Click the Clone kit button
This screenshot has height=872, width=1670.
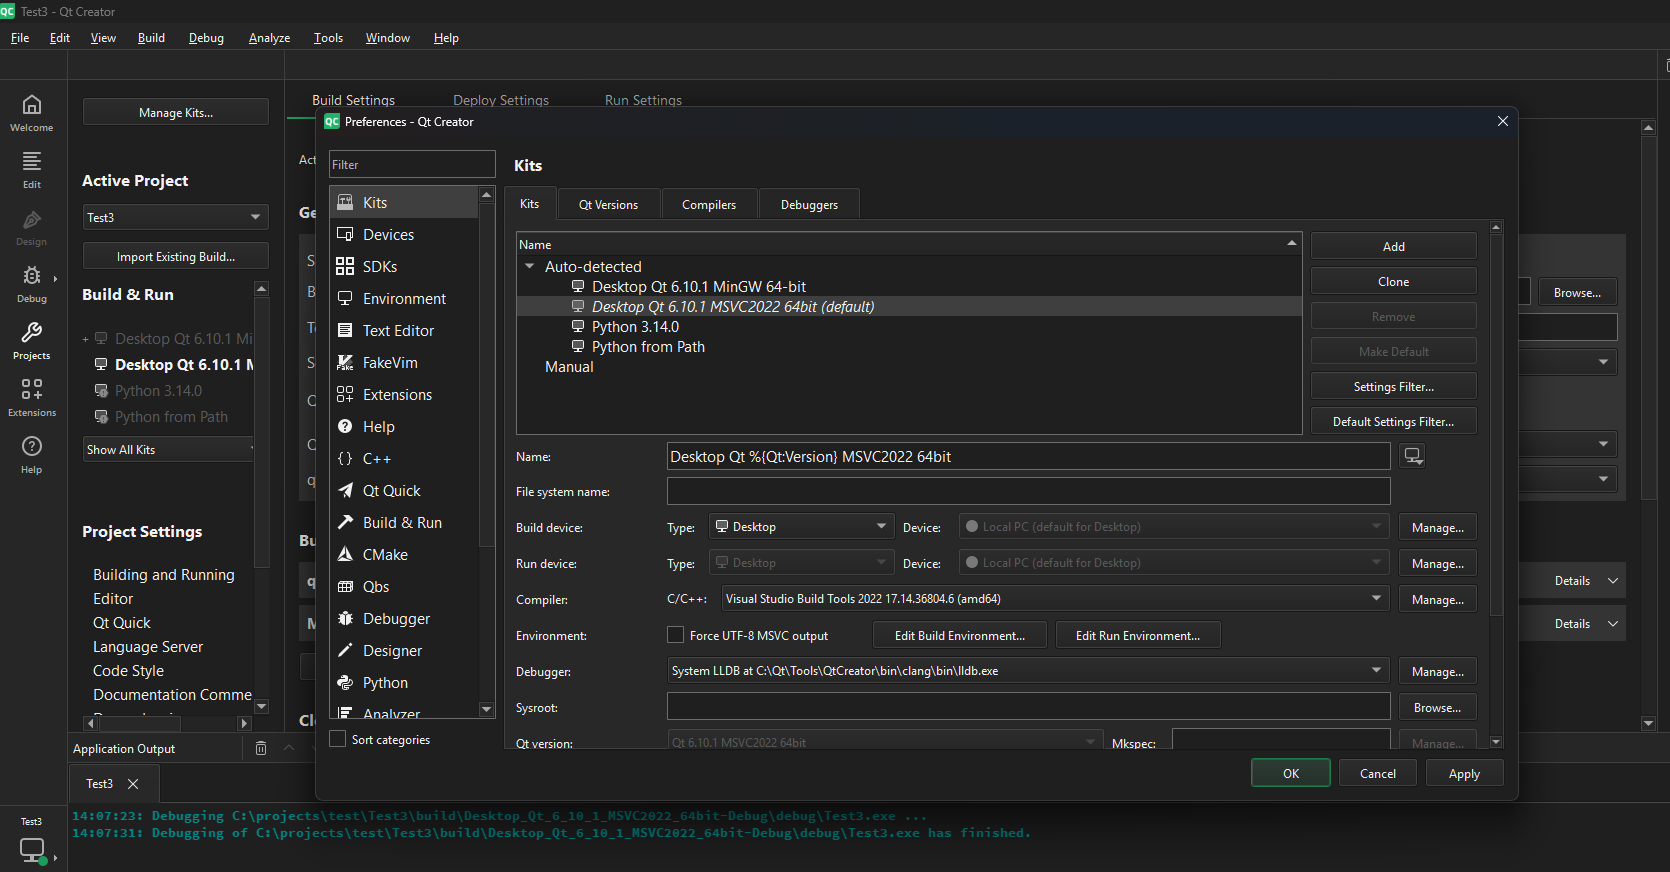pyautogui.click(x=1393, y=282)
